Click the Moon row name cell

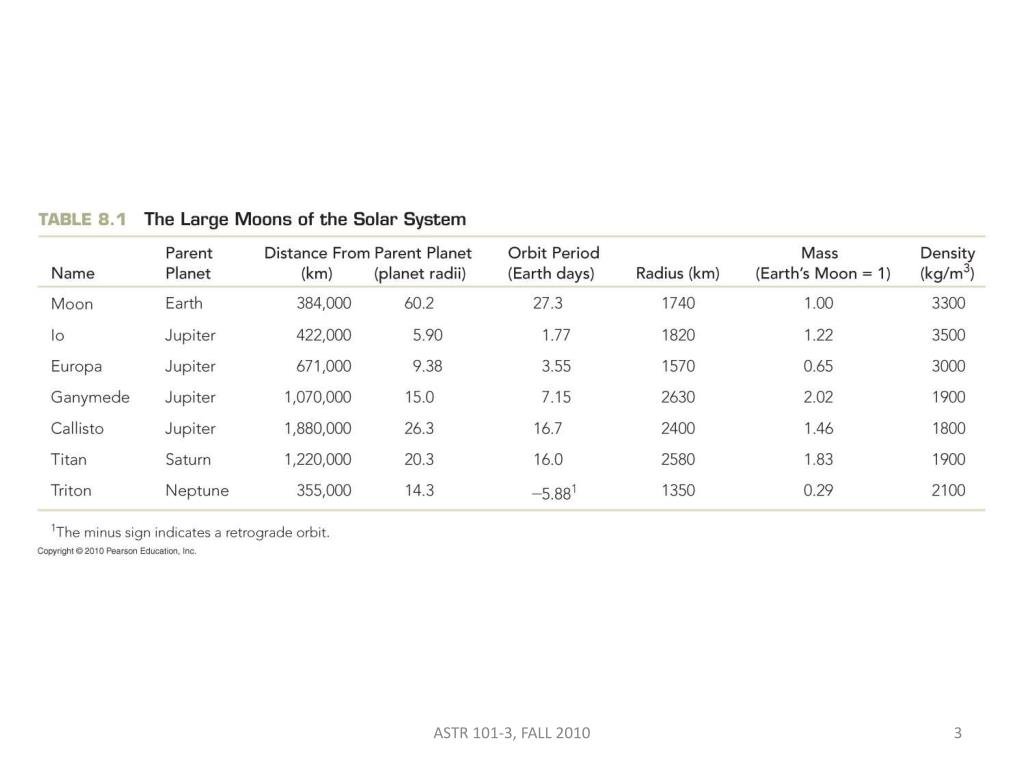tap(72, 304)
